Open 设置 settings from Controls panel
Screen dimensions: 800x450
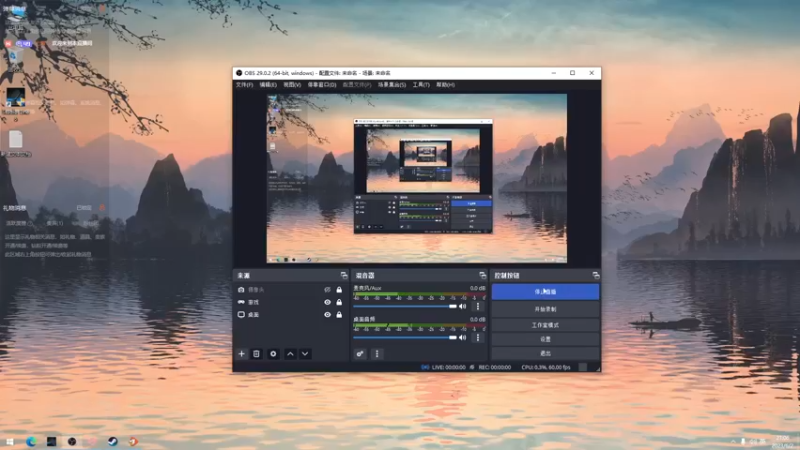(545, 339)
